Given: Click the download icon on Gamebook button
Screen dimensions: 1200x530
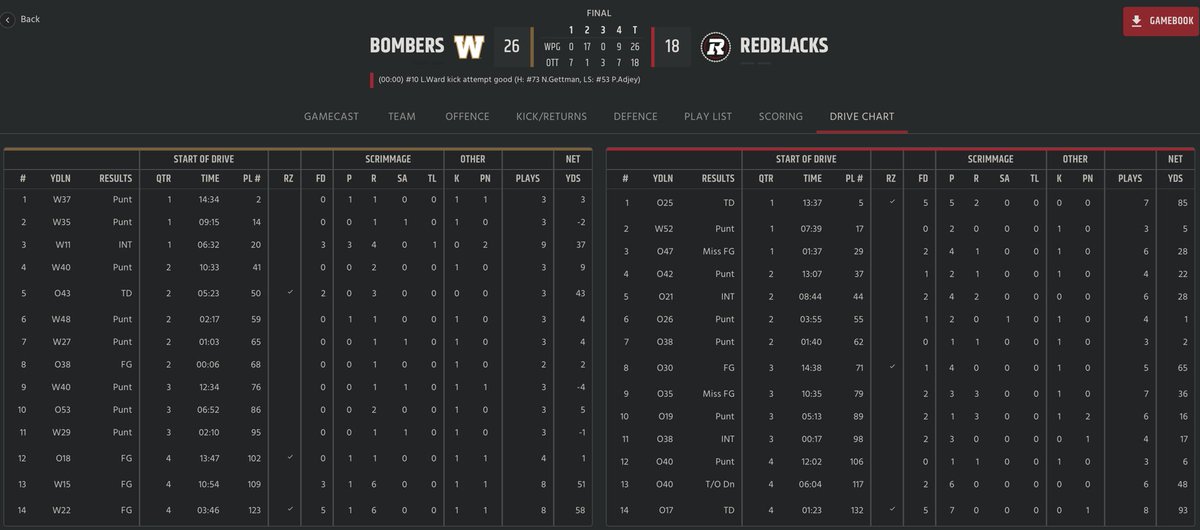Looking at the screenshot, I should (1136, 21).
